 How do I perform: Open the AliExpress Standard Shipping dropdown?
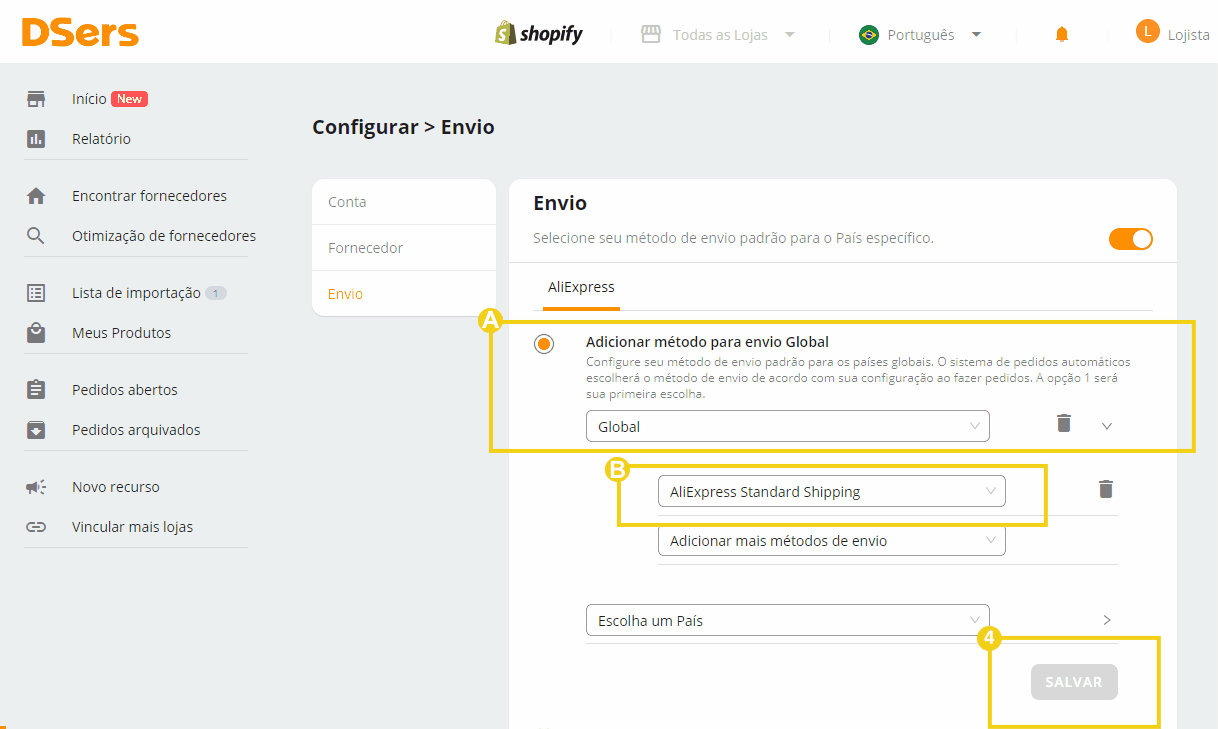pyautogui.click(x=832, y=491)
